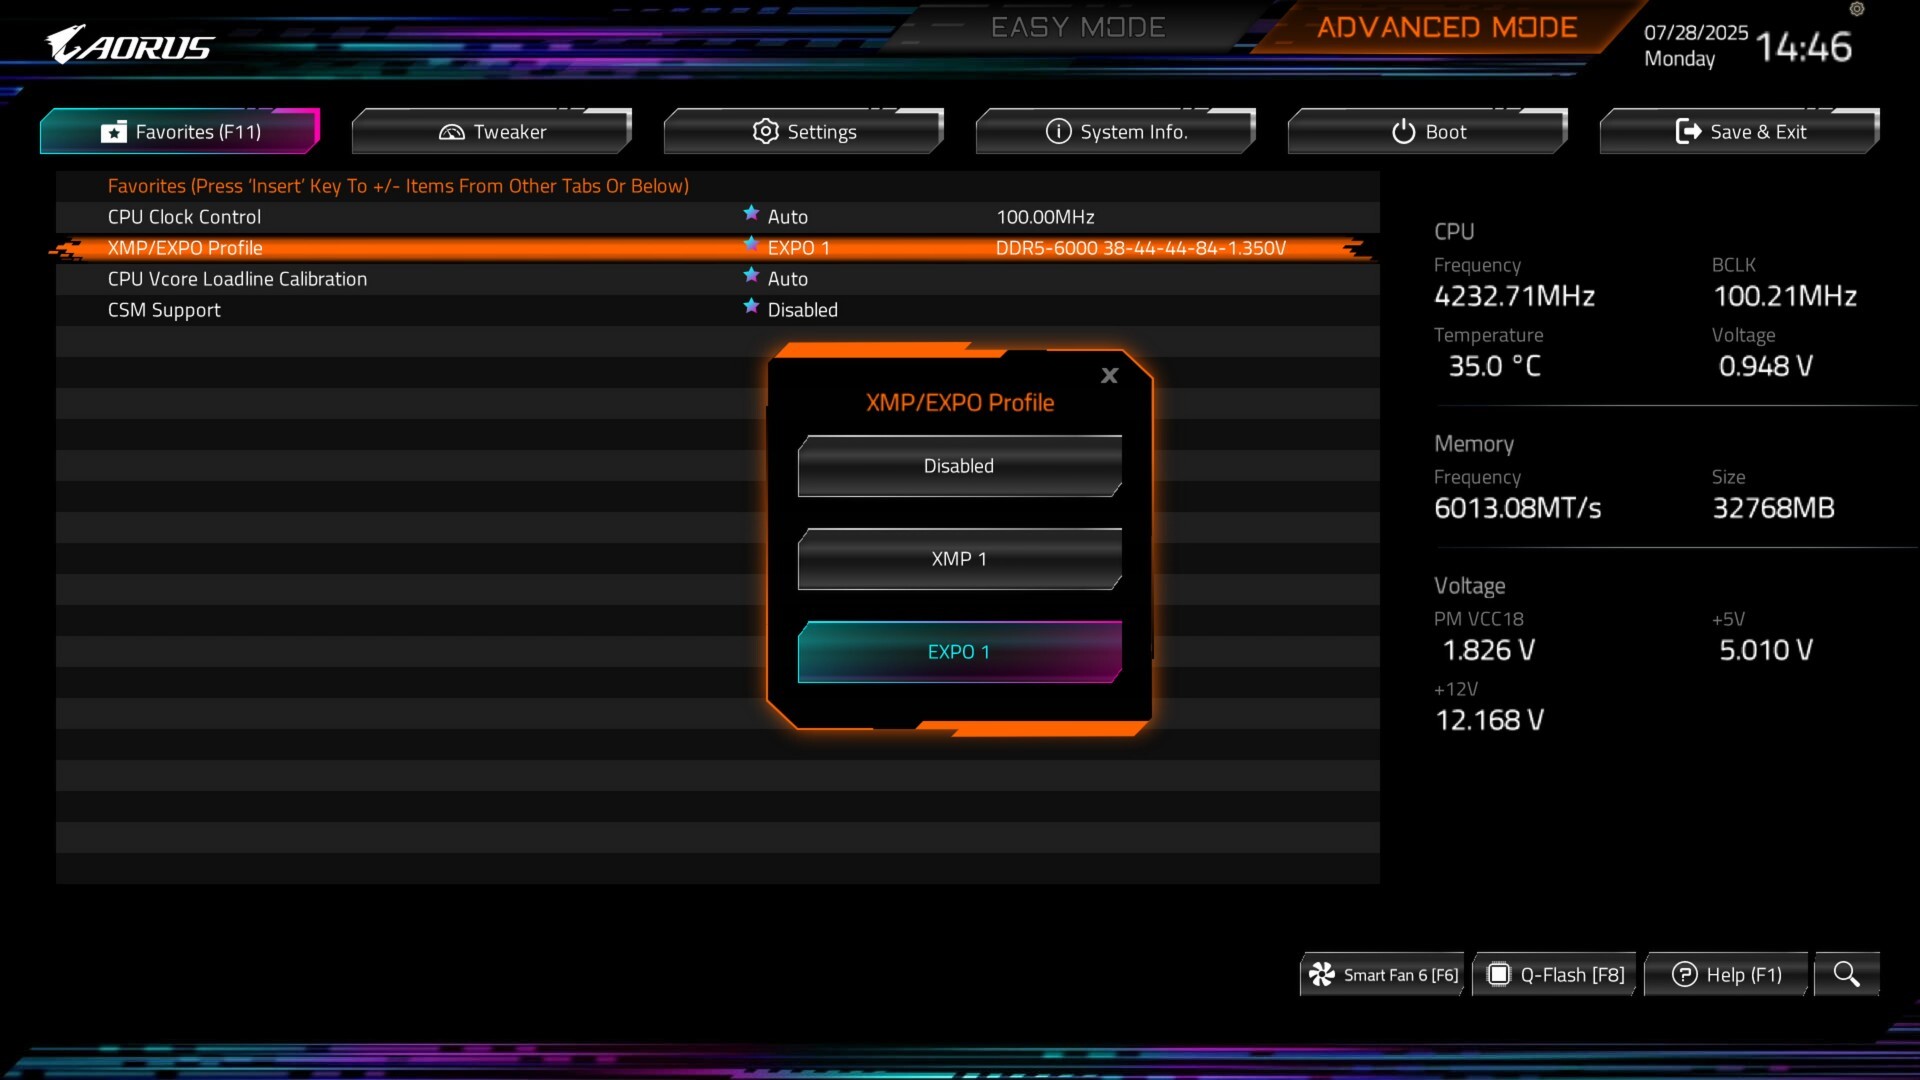
Task: Open Disabled value of CSM Support
Action: tap(803, 310)
